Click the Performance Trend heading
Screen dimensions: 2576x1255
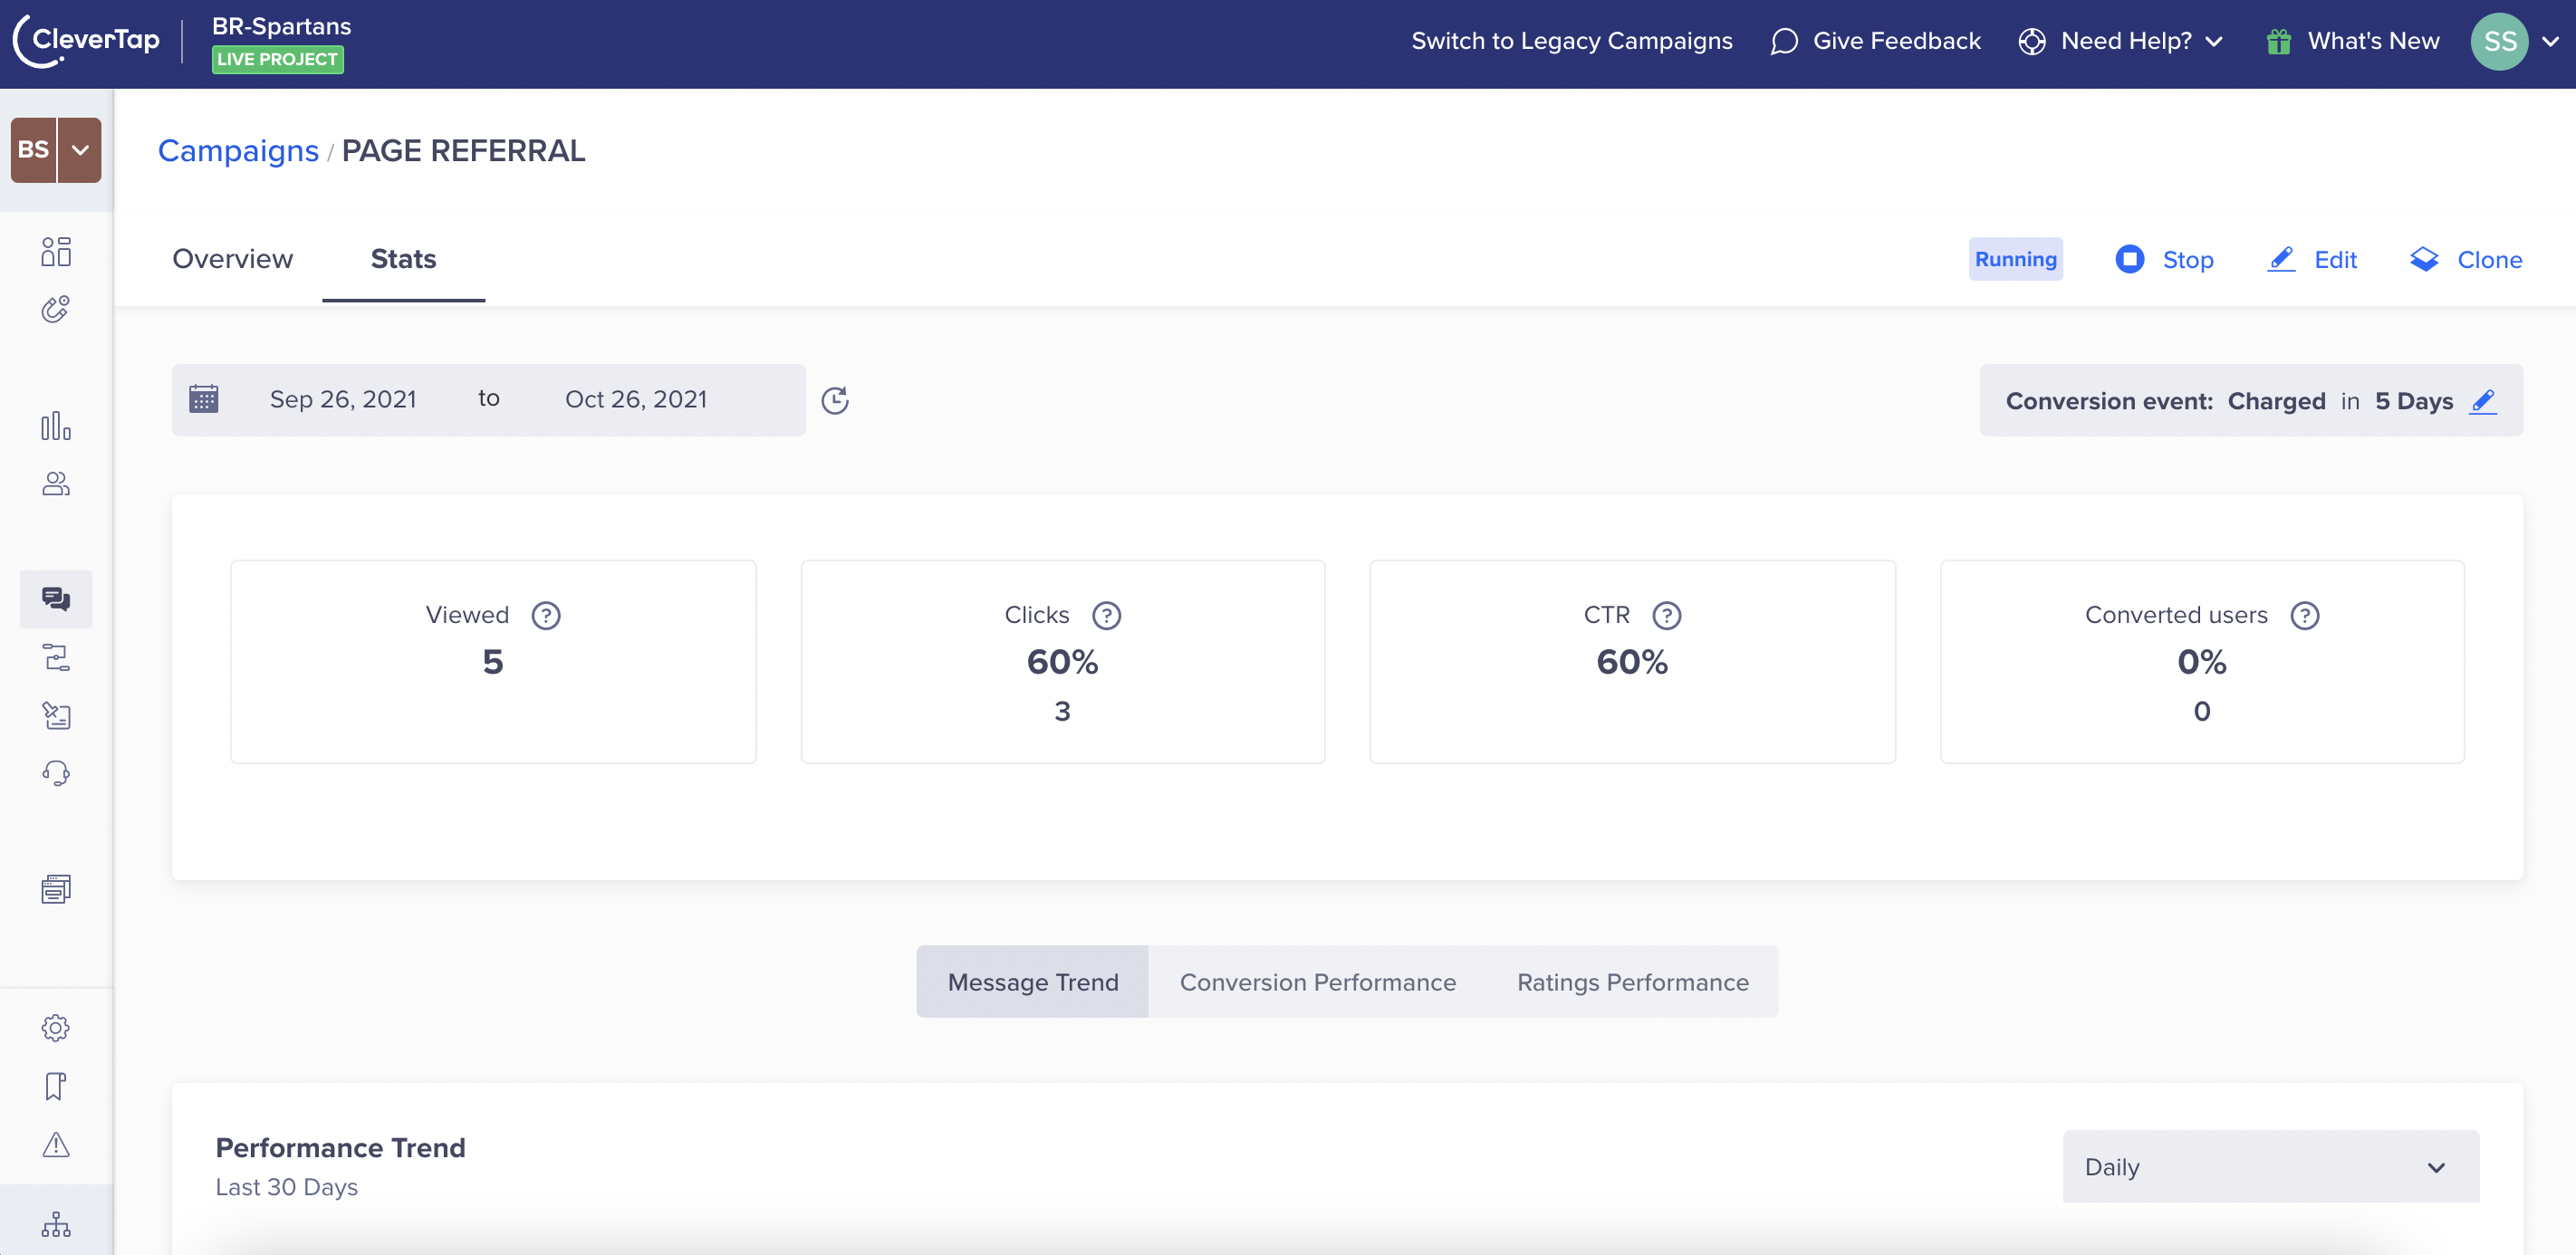(341, 1147)
